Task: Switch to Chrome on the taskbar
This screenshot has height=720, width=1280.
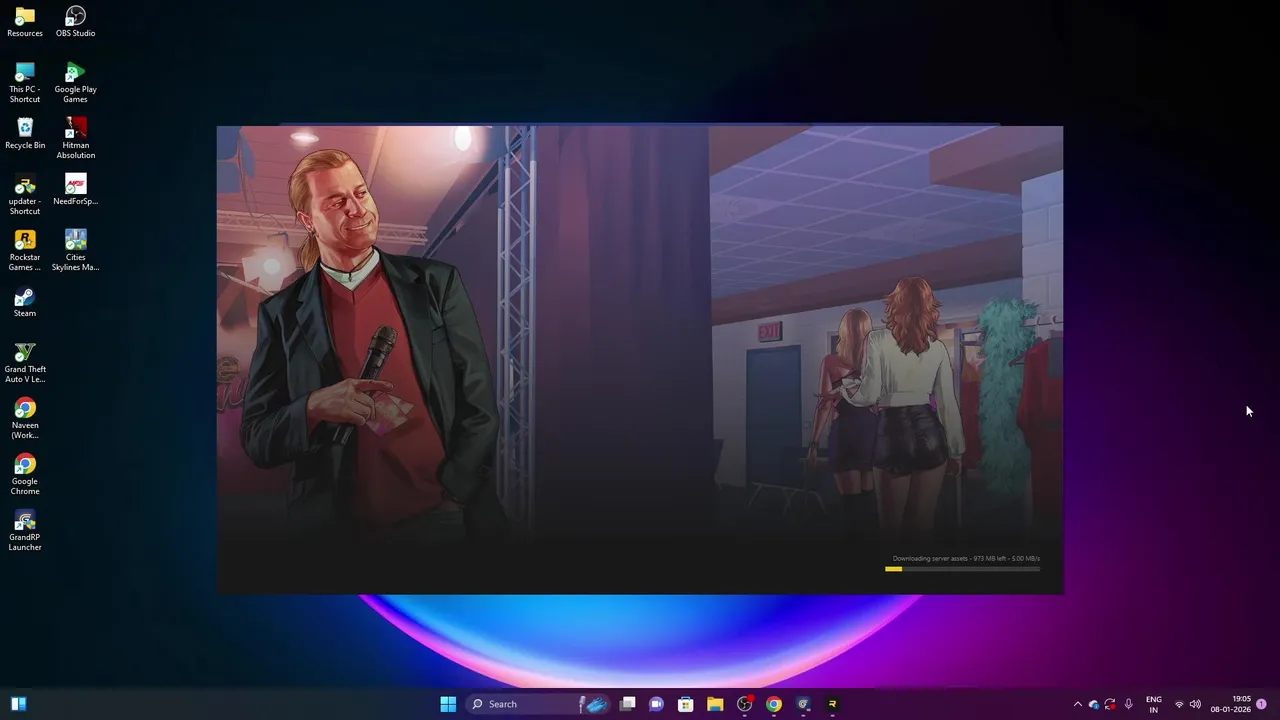Action: (773, 704)
